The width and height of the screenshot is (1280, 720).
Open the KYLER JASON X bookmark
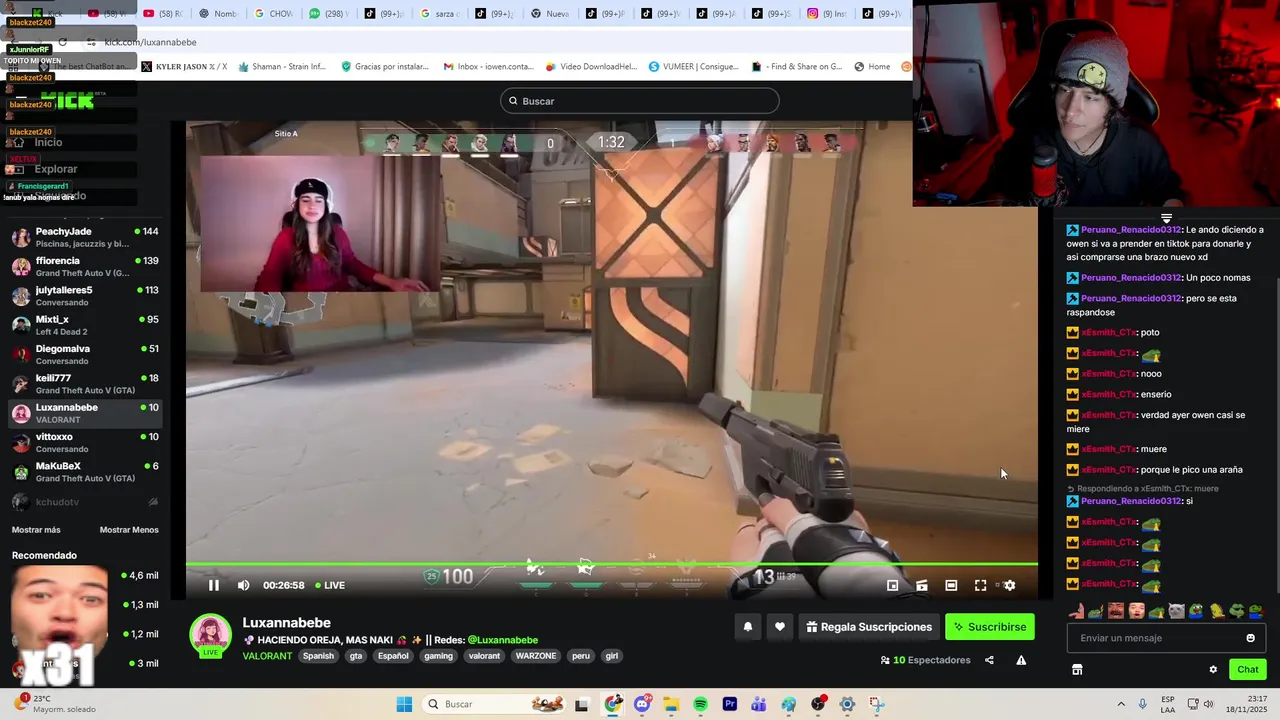coord(185,67)
